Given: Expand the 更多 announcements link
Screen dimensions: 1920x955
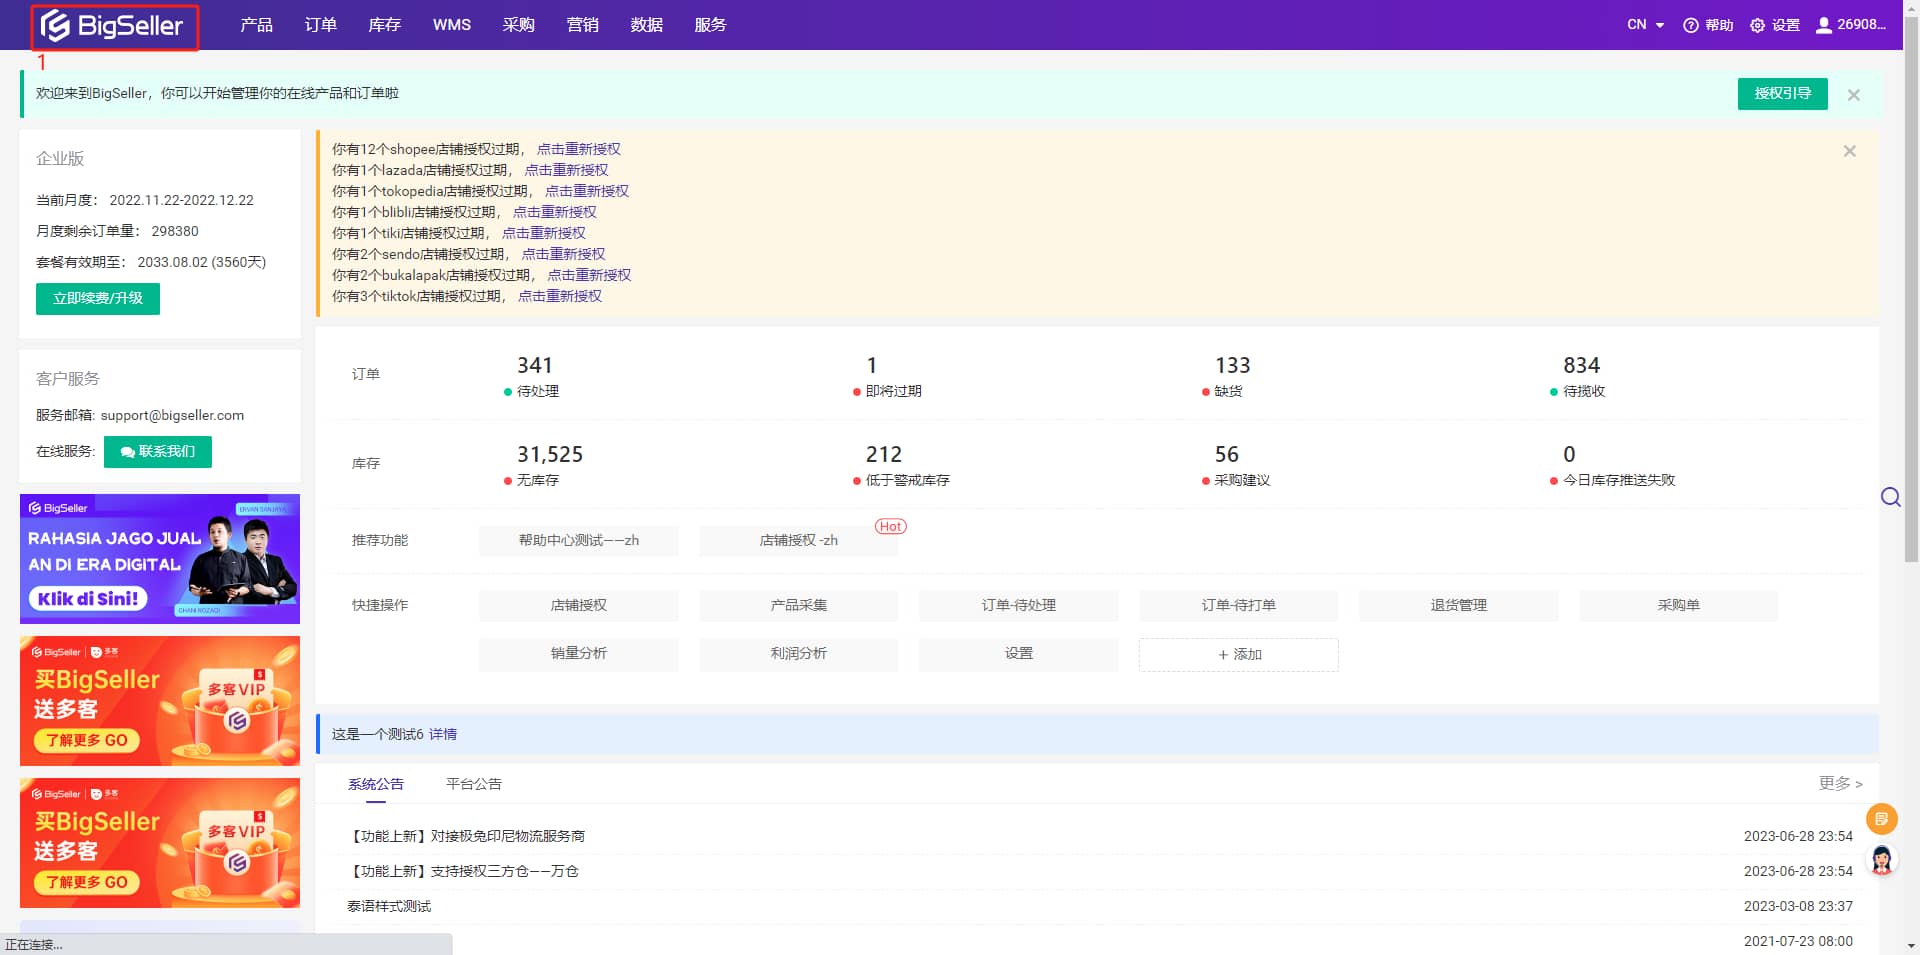Looking at the screenshot, I should (1839, 783).
